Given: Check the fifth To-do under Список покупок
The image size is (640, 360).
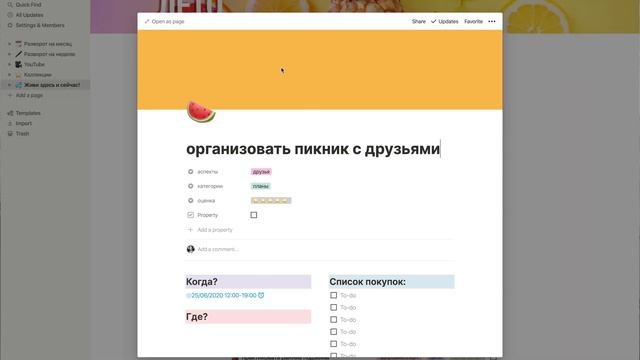Looking at the screenshot, I should (333, 344).
